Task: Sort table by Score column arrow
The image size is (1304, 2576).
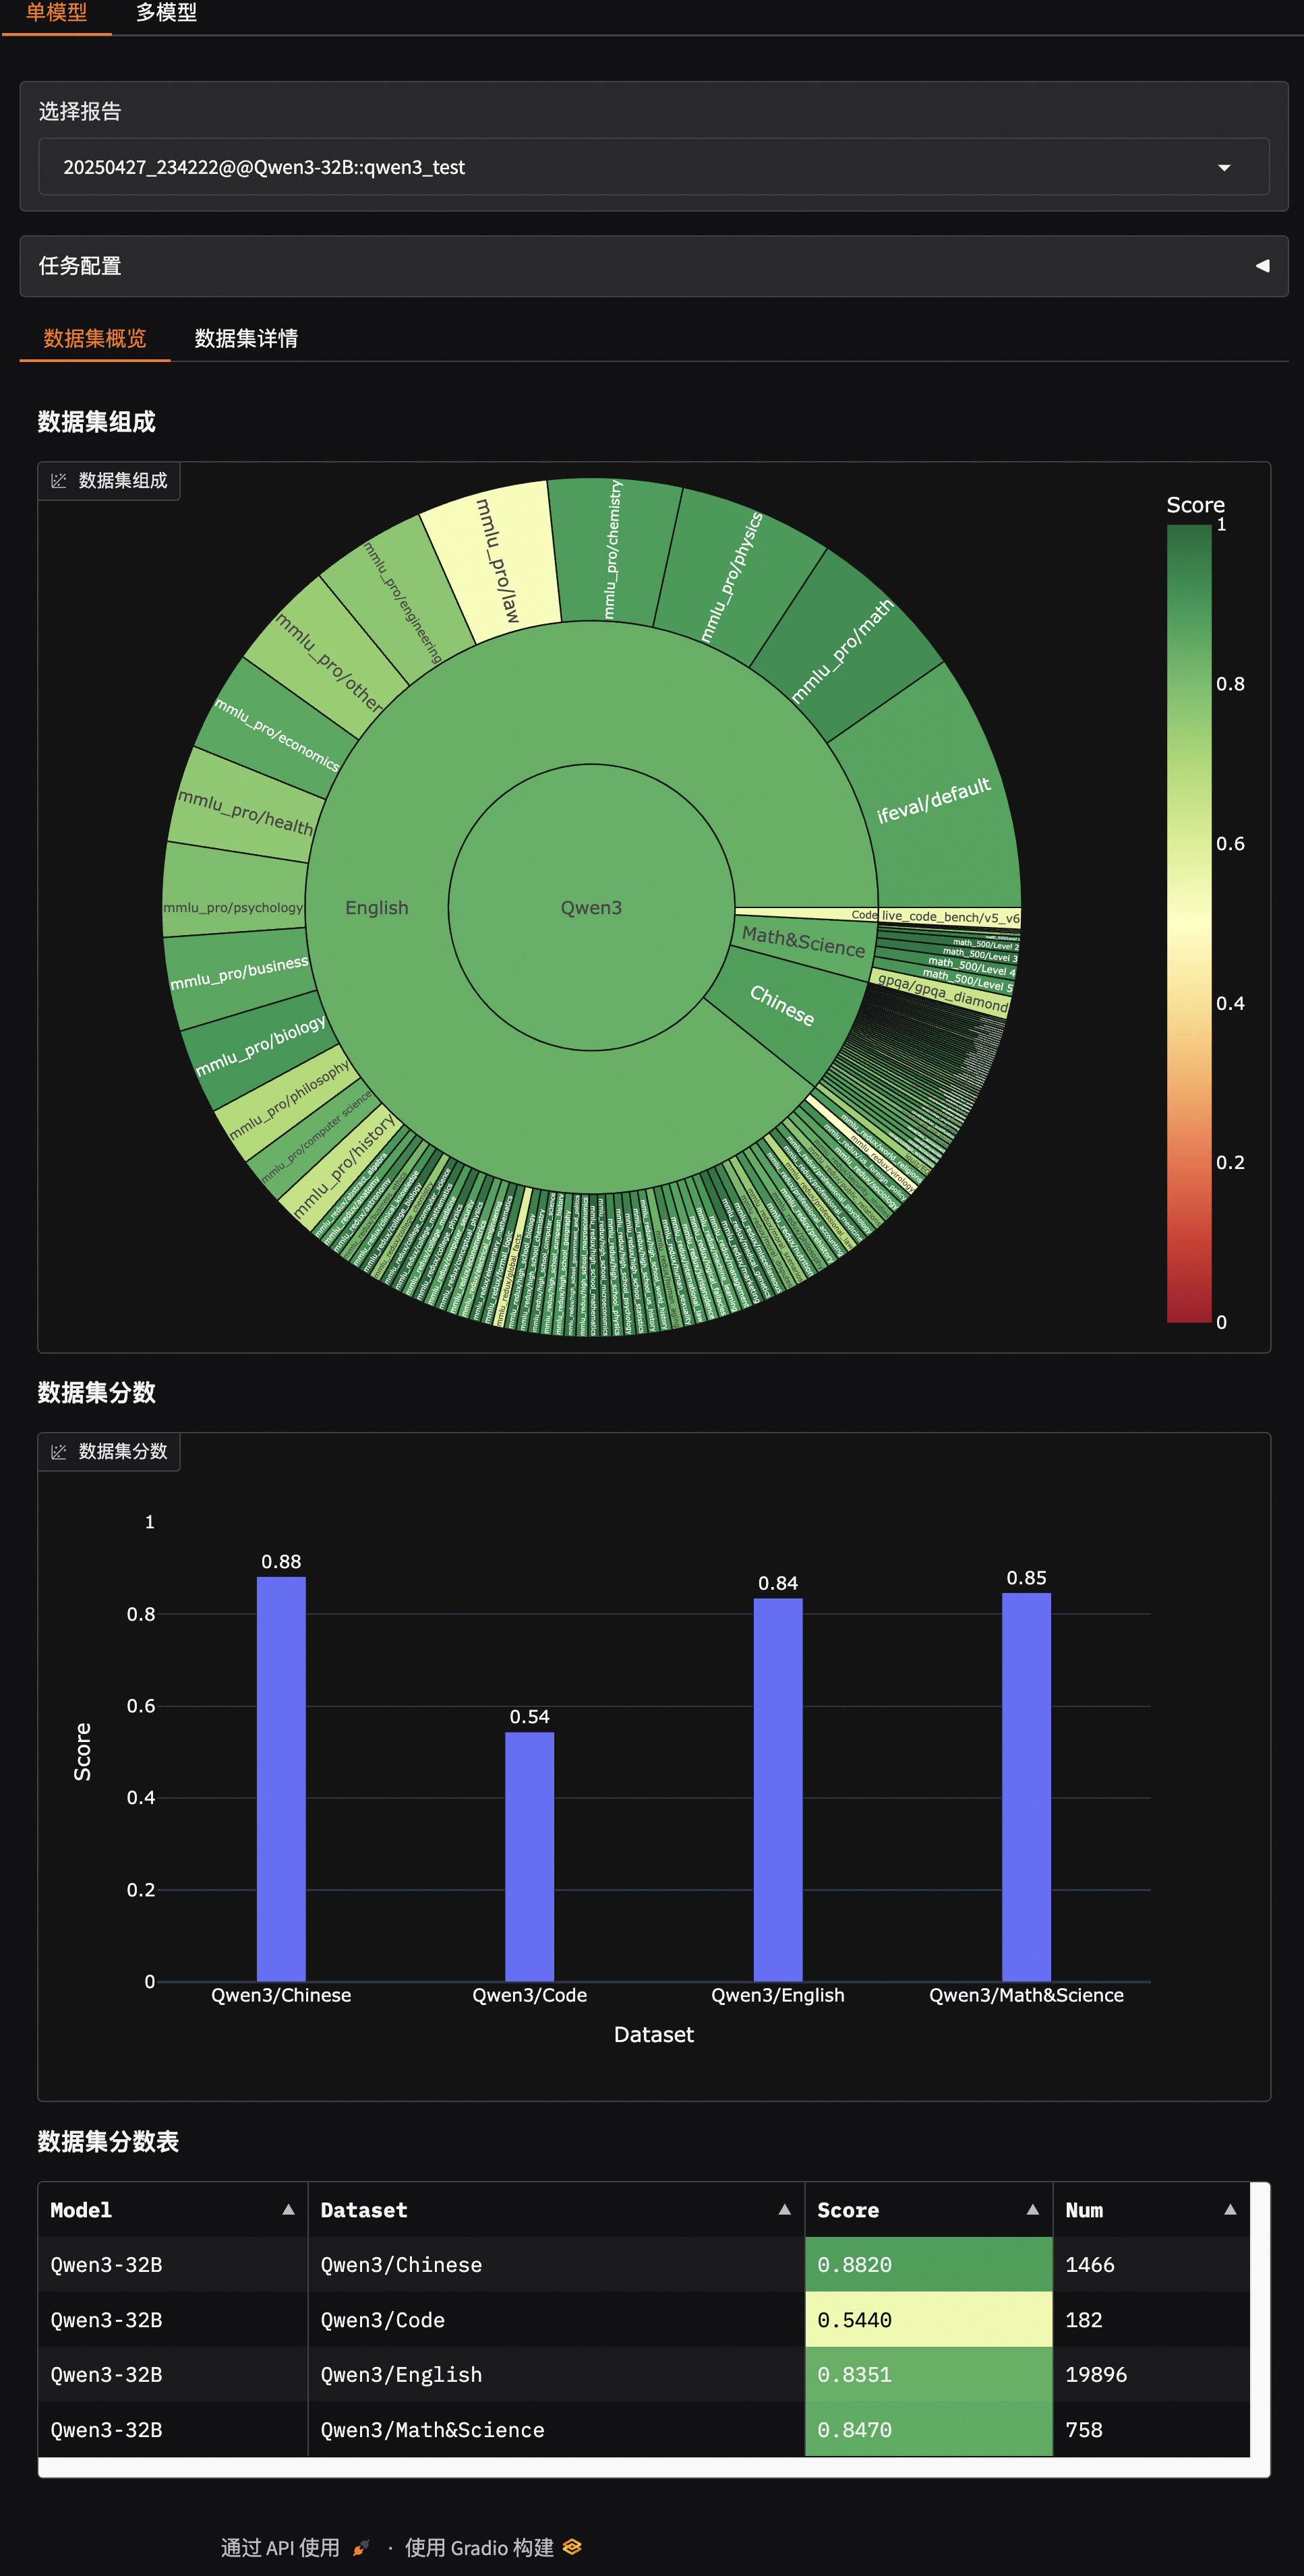Action: 1032,2209
